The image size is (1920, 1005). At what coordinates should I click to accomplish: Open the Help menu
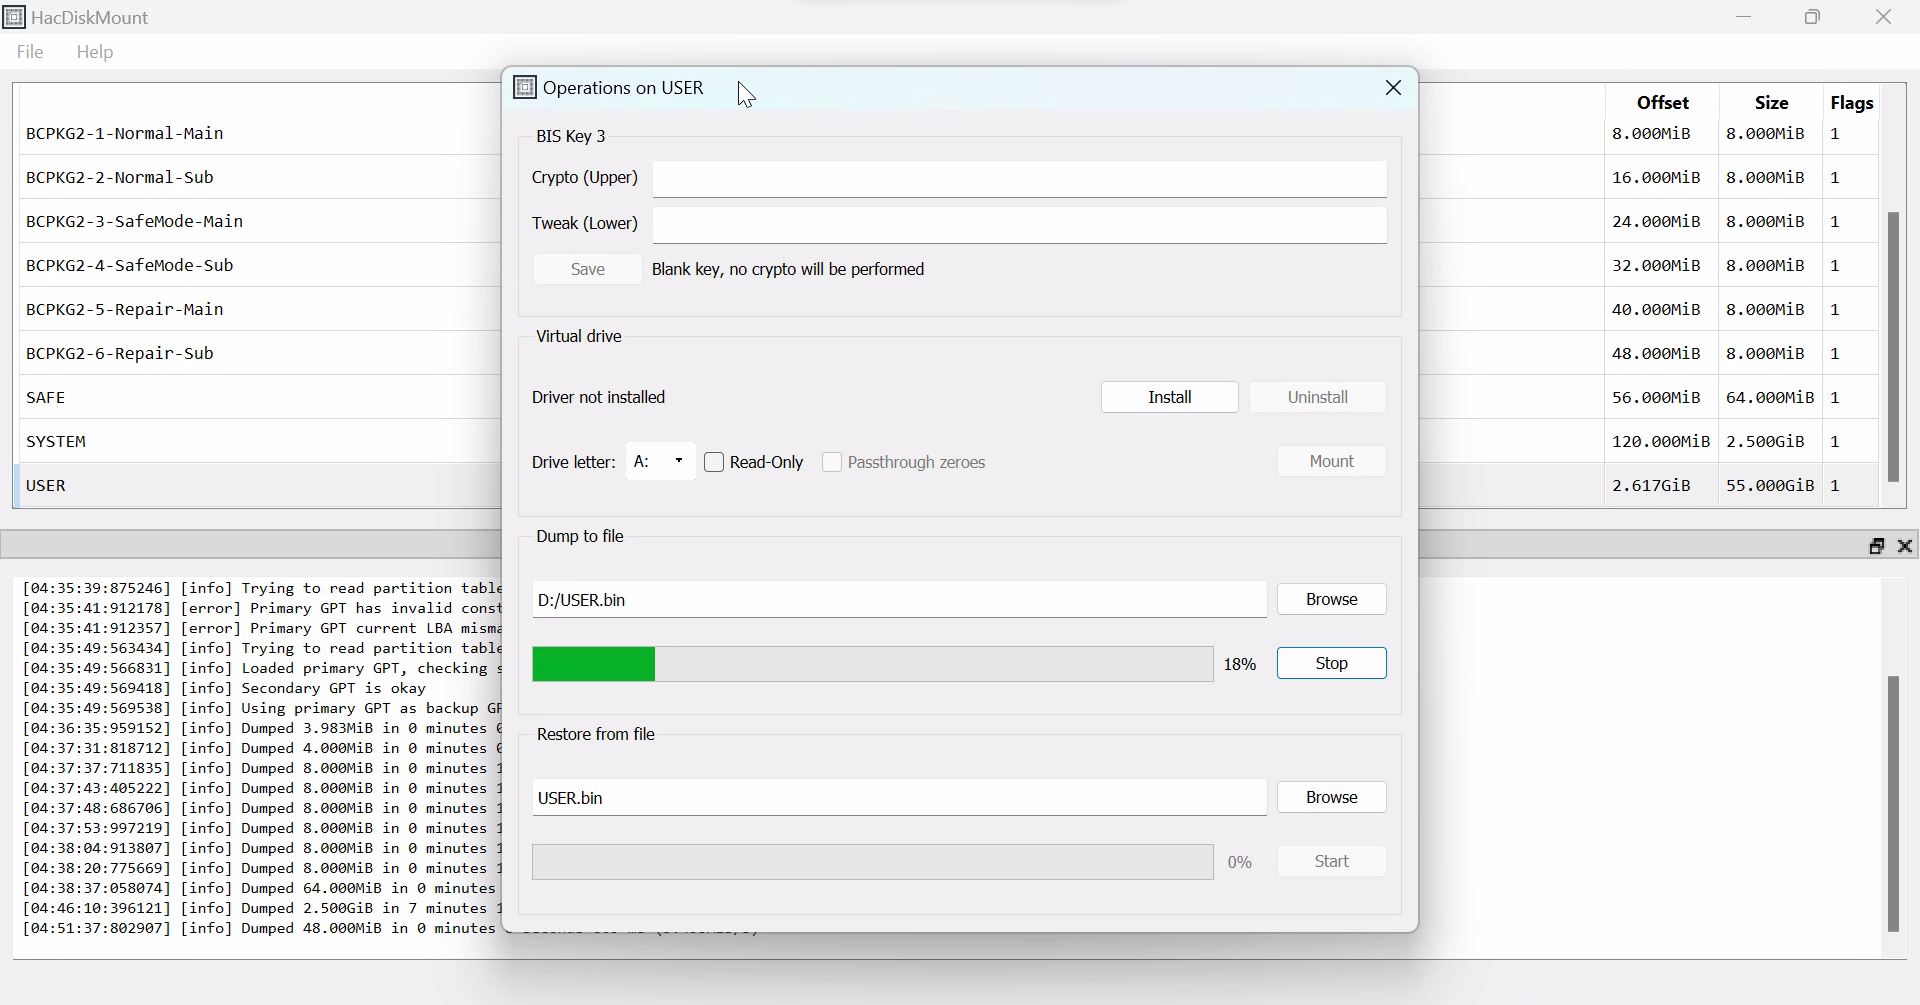[x=95, y=52]
